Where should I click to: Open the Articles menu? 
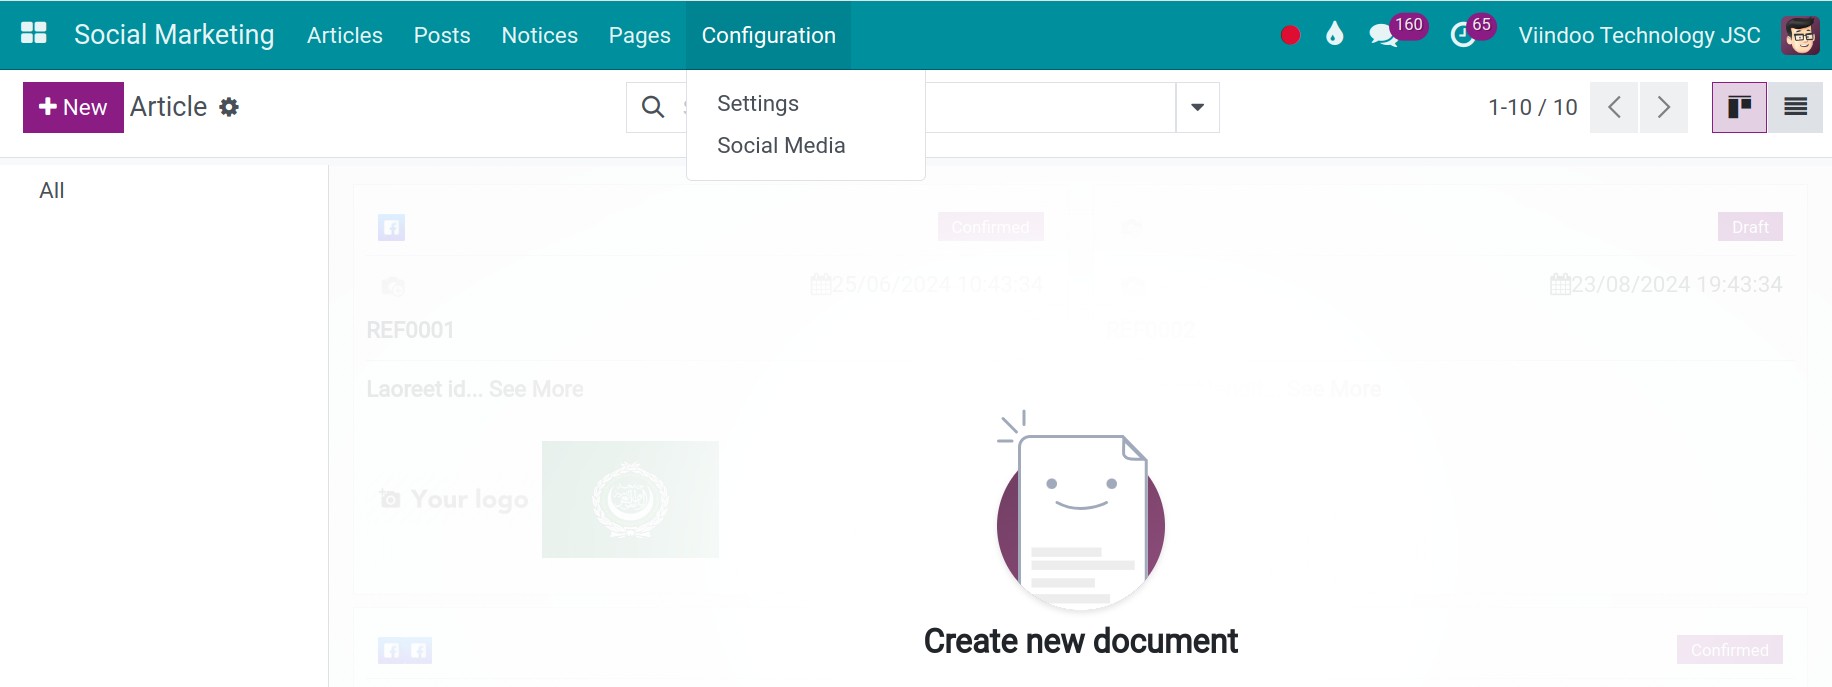(345, 35)
